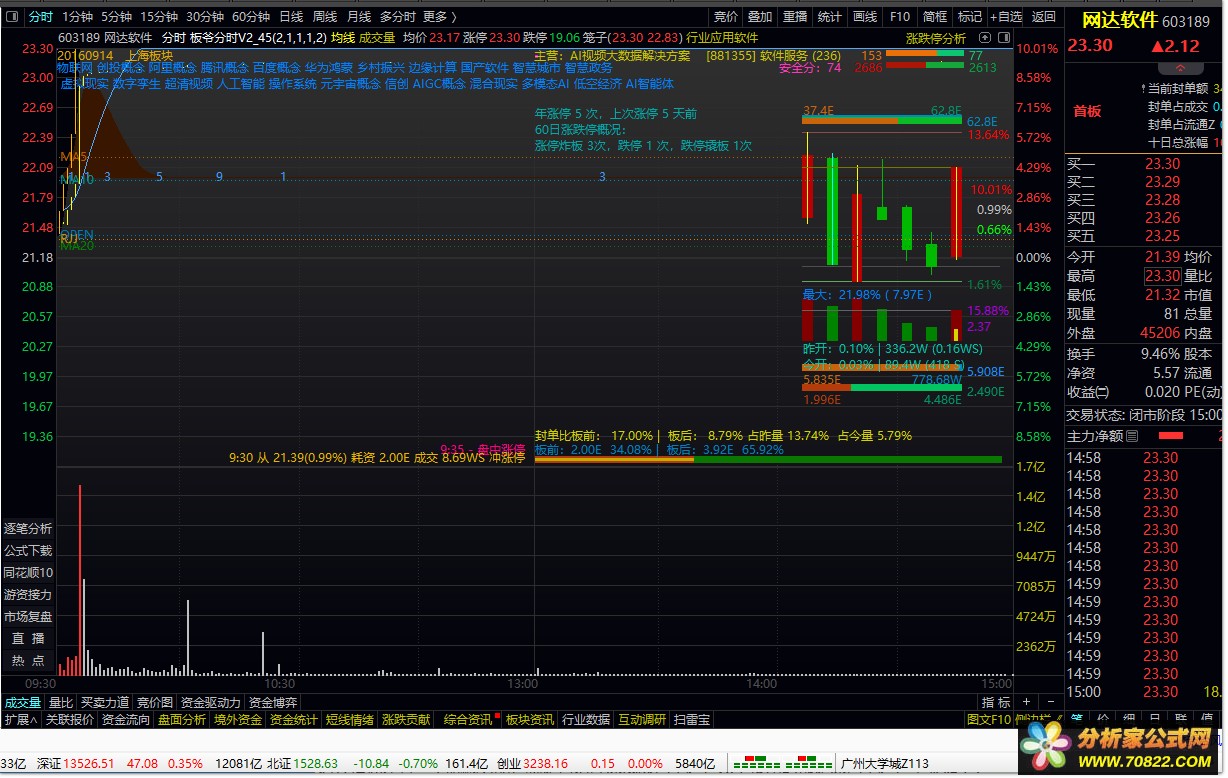This screenshot has height=778, width=1228.
Task: Switch to the 分时 chart tab
Action: pyautogui.click(x=40, y=16)
